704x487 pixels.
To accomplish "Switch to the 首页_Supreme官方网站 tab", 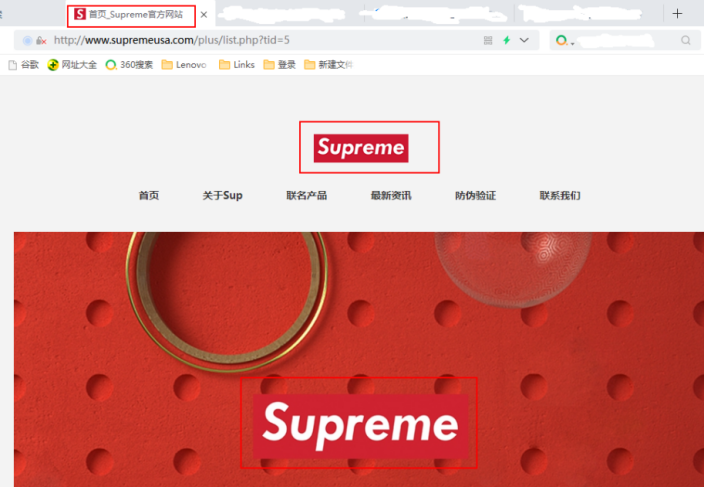I will [131, 15].
